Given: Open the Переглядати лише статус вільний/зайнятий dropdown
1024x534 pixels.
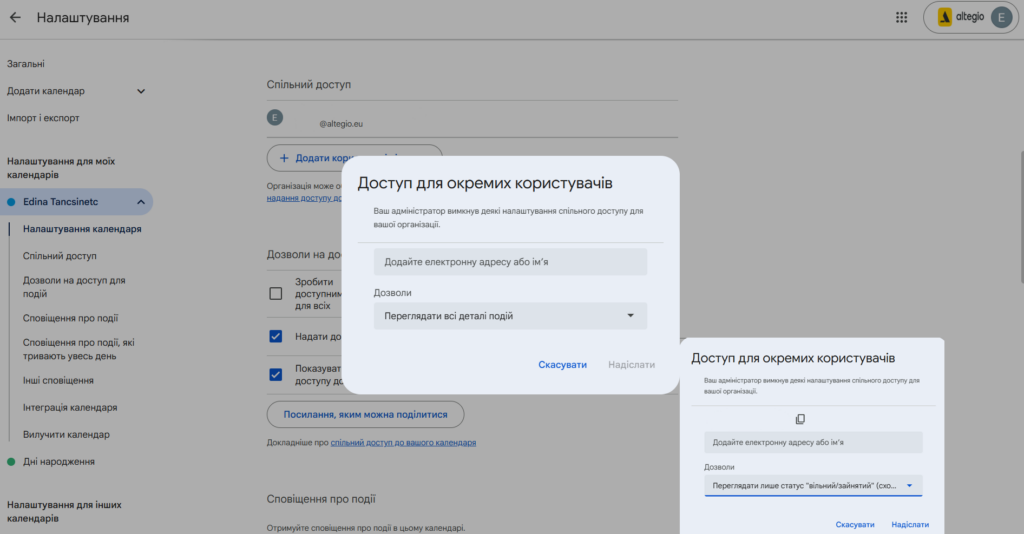Looking at the screenshot, I should tap(813, 486).
